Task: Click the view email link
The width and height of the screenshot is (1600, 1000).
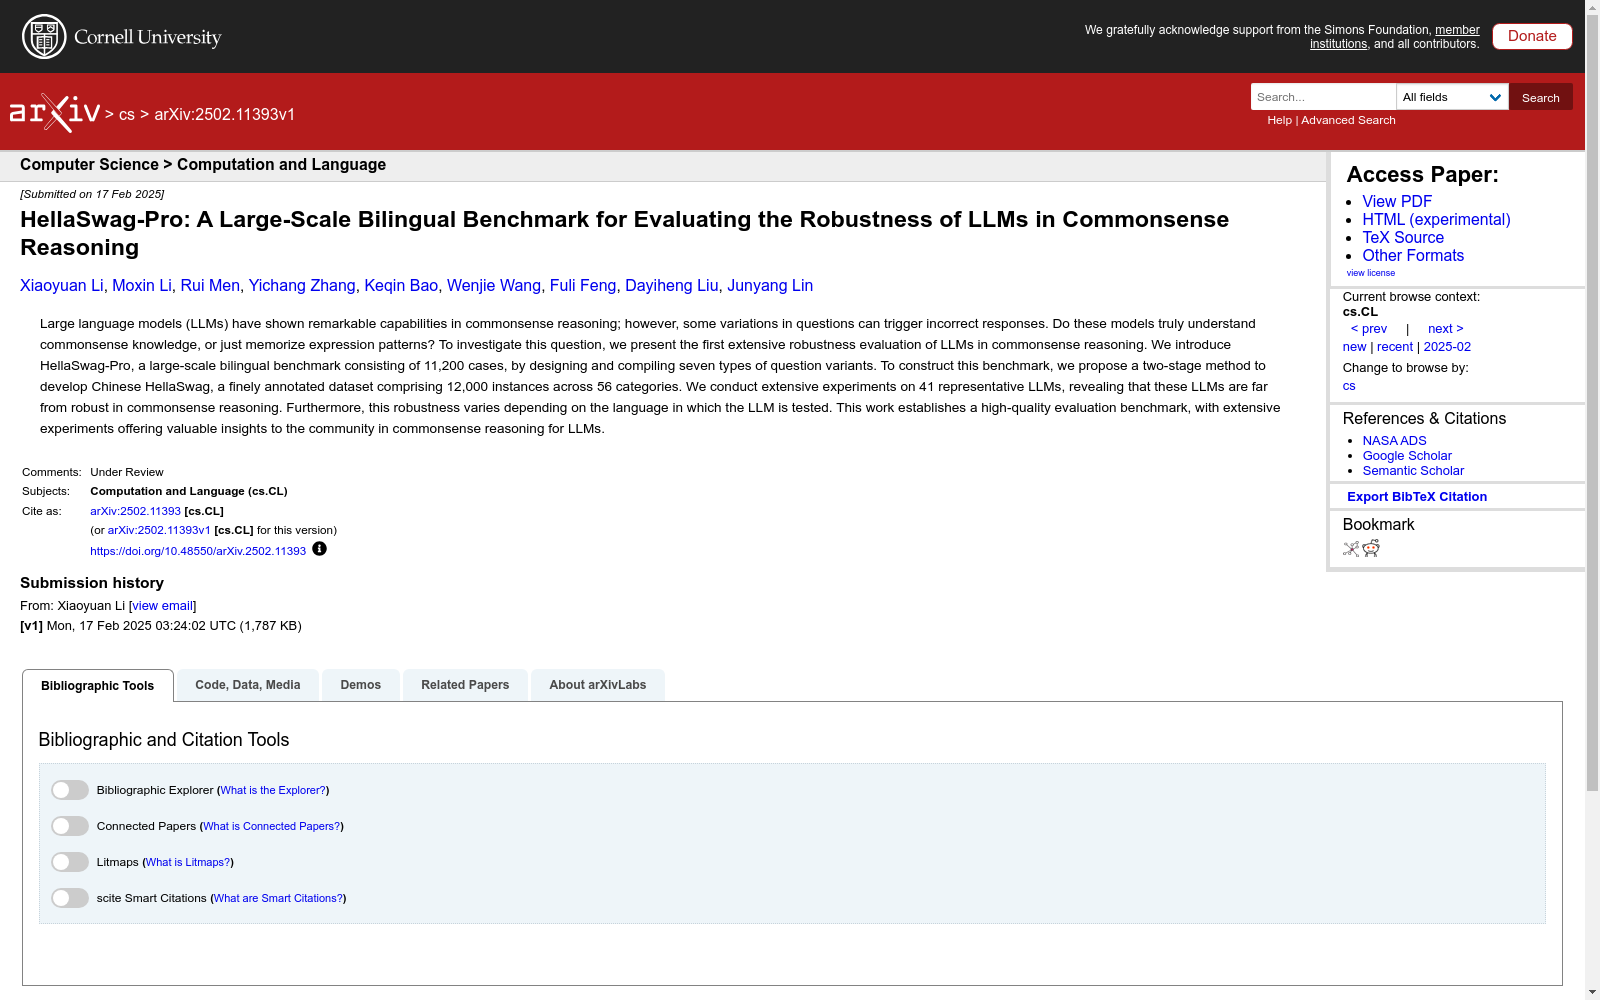Action: (162, 606)
